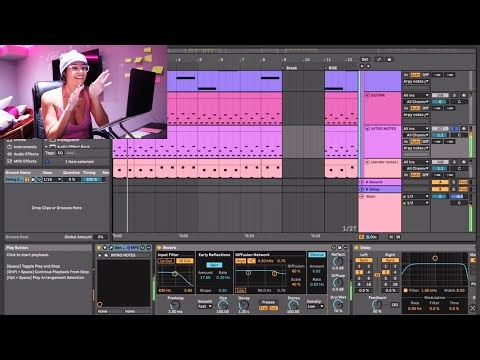Toggle Delay Left Sync button

pyautogui.click(x=364, y=260)
